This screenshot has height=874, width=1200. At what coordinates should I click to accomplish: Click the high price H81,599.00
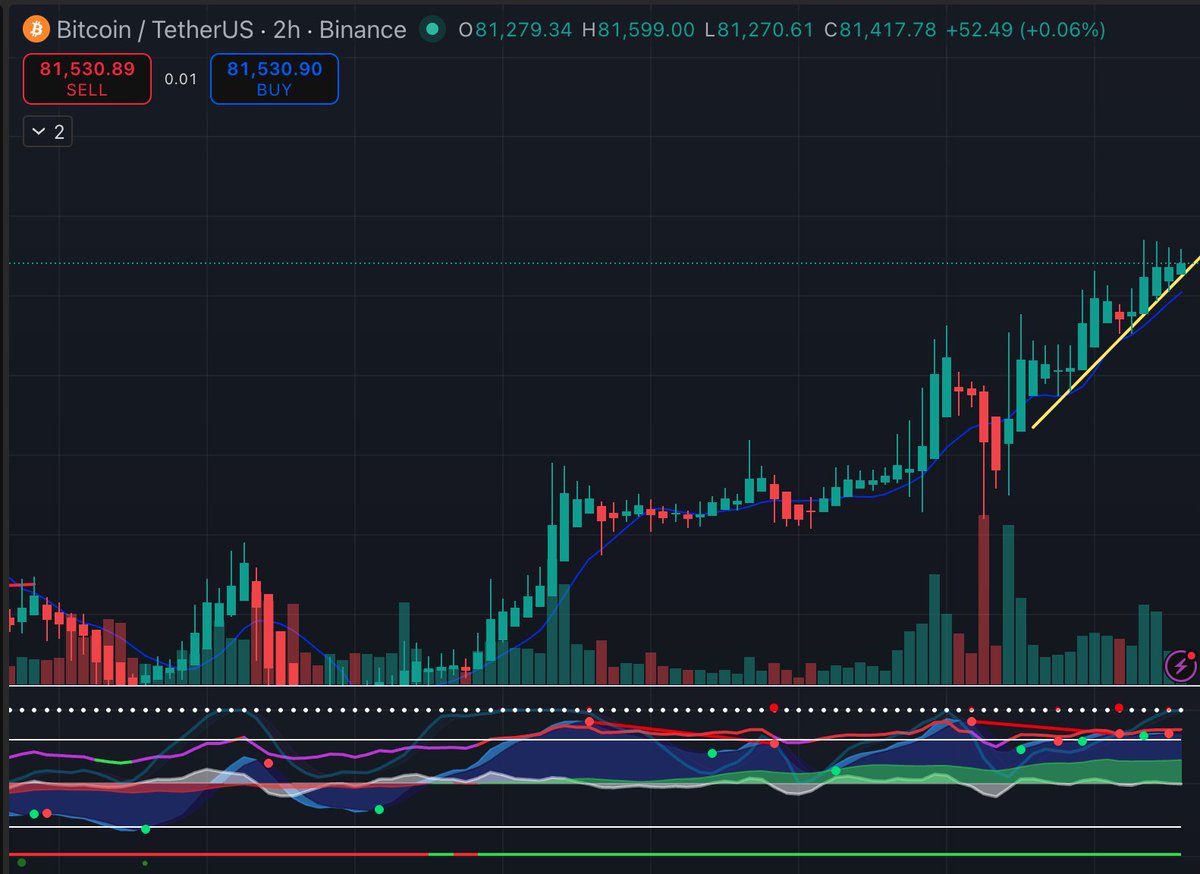coord(638,29)
